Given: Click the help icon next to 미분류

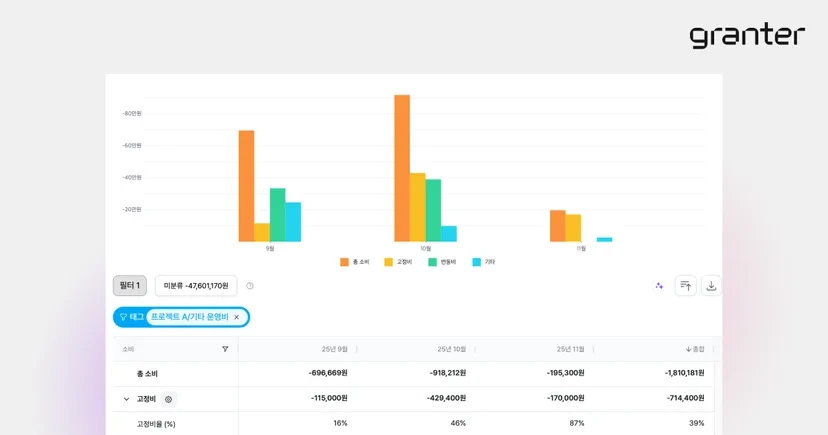Looking at the screenshot, I should click(250, 286).
